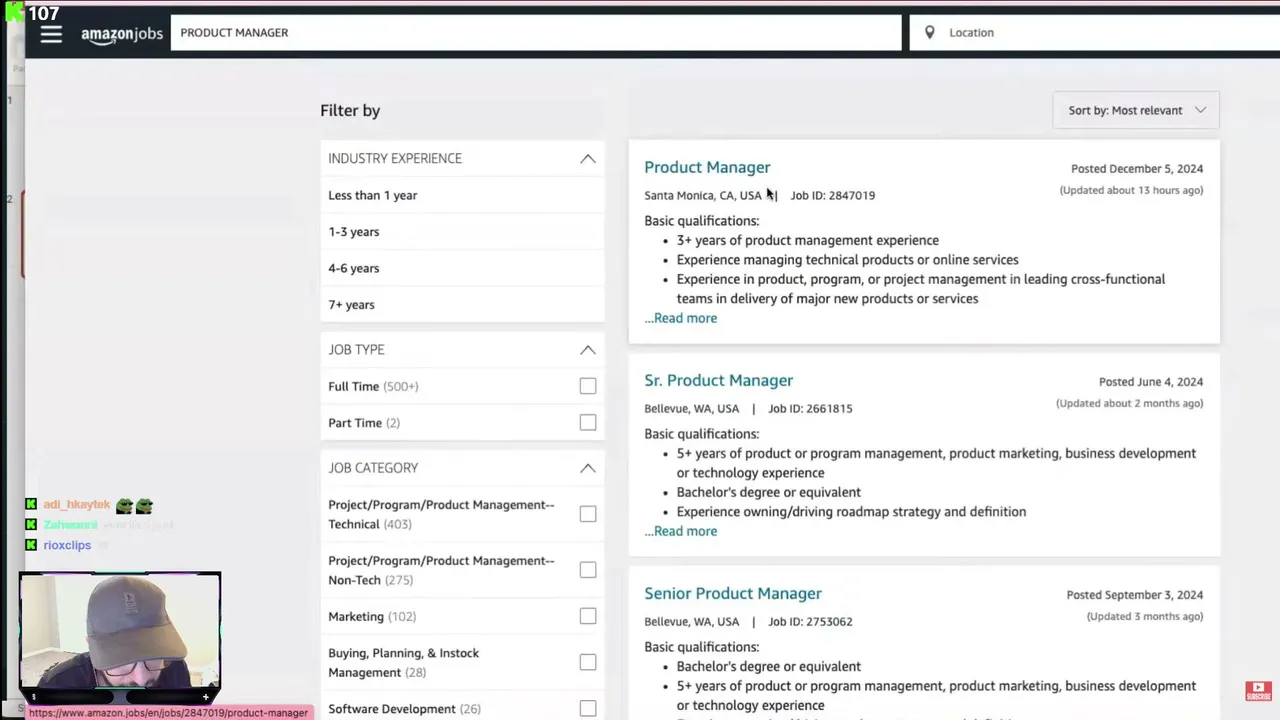Tick the Project/Program/Product Management--Non-Tech checkbox
The height and width of the screenshot is (720, 1280).
click(588, 570)
